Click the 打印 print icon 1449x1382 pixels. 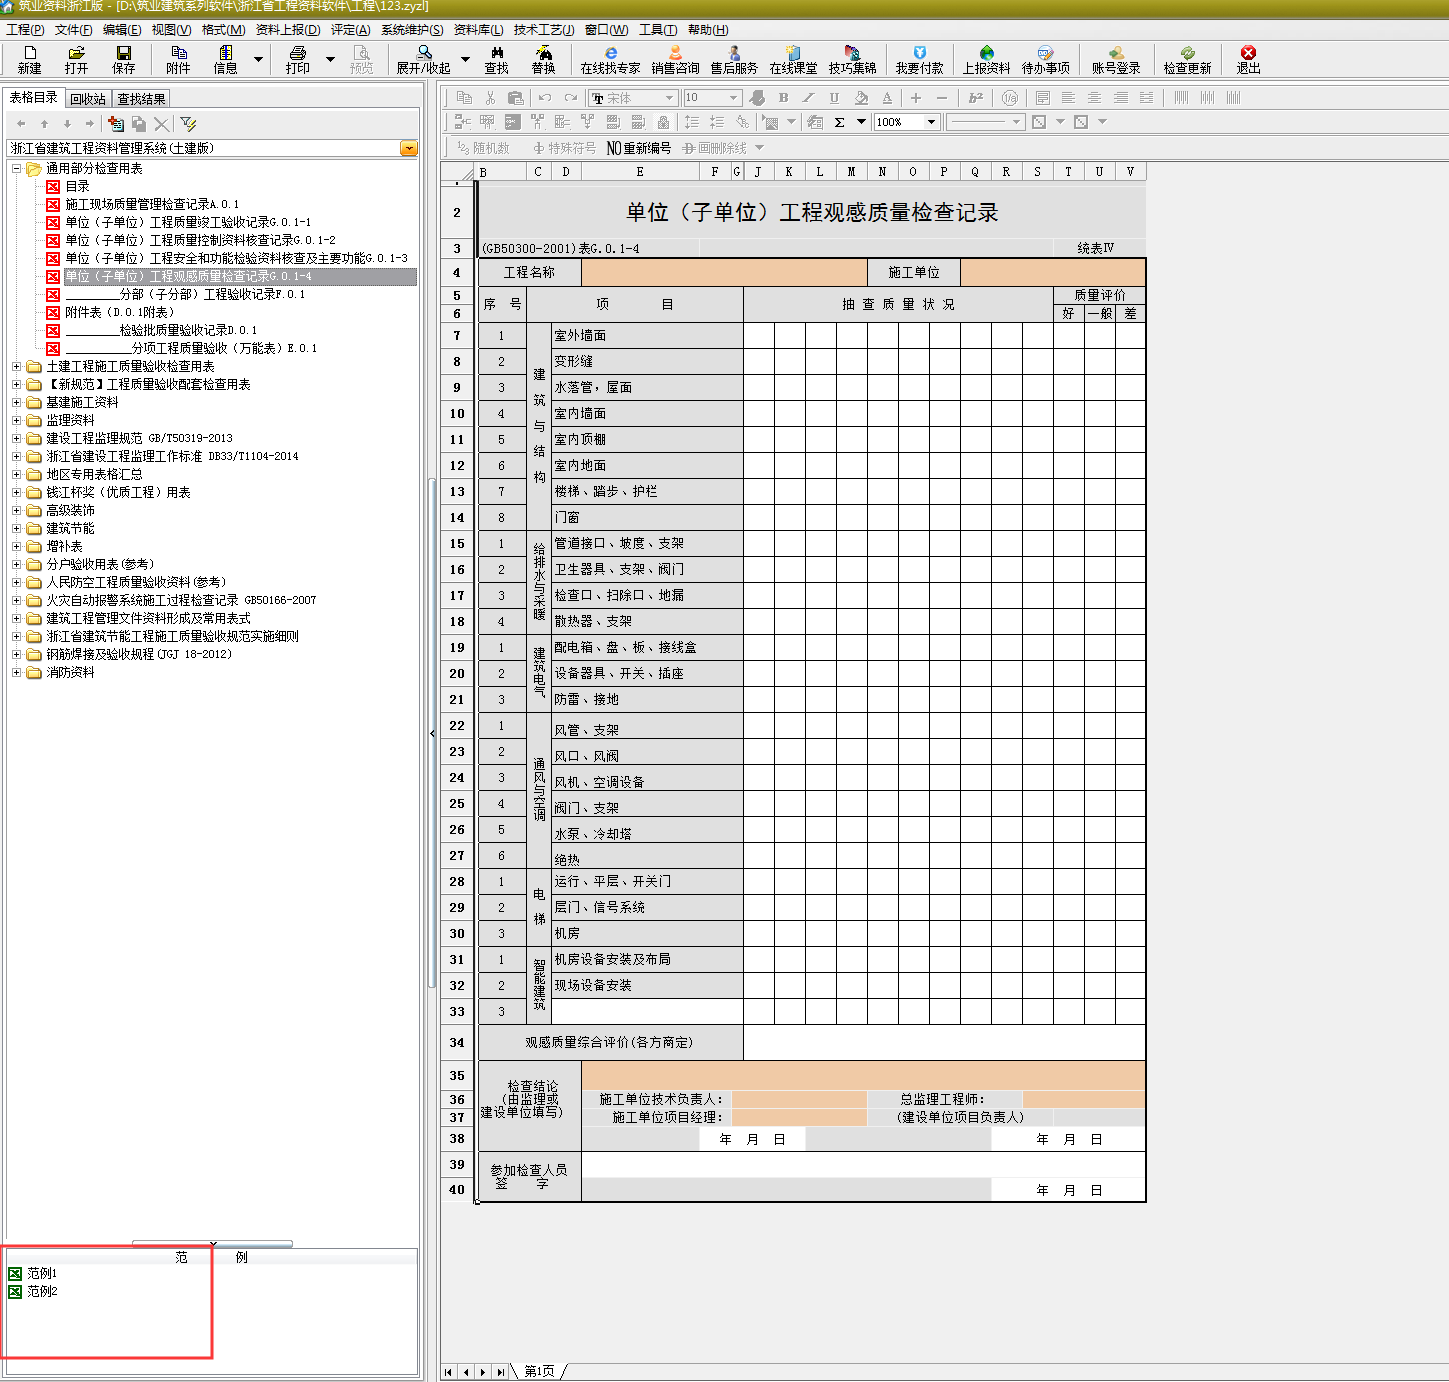297,59
